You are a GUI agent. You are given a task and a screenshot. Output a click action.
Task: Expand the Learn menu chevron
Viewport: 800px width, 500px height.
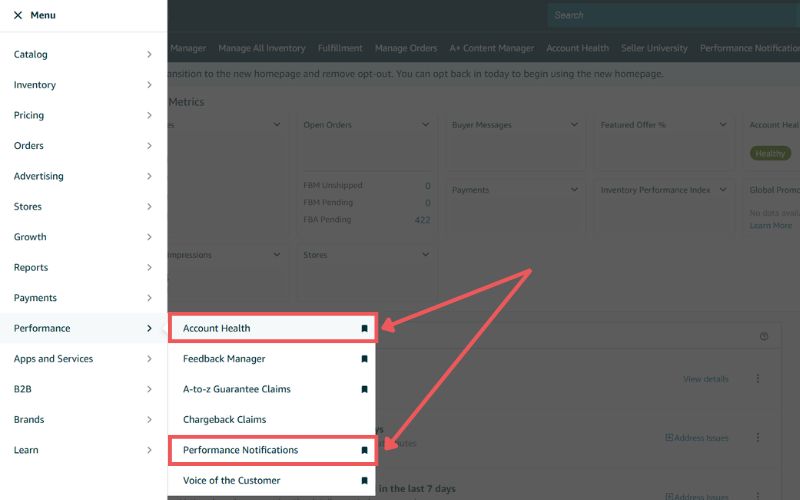(149, 450)
